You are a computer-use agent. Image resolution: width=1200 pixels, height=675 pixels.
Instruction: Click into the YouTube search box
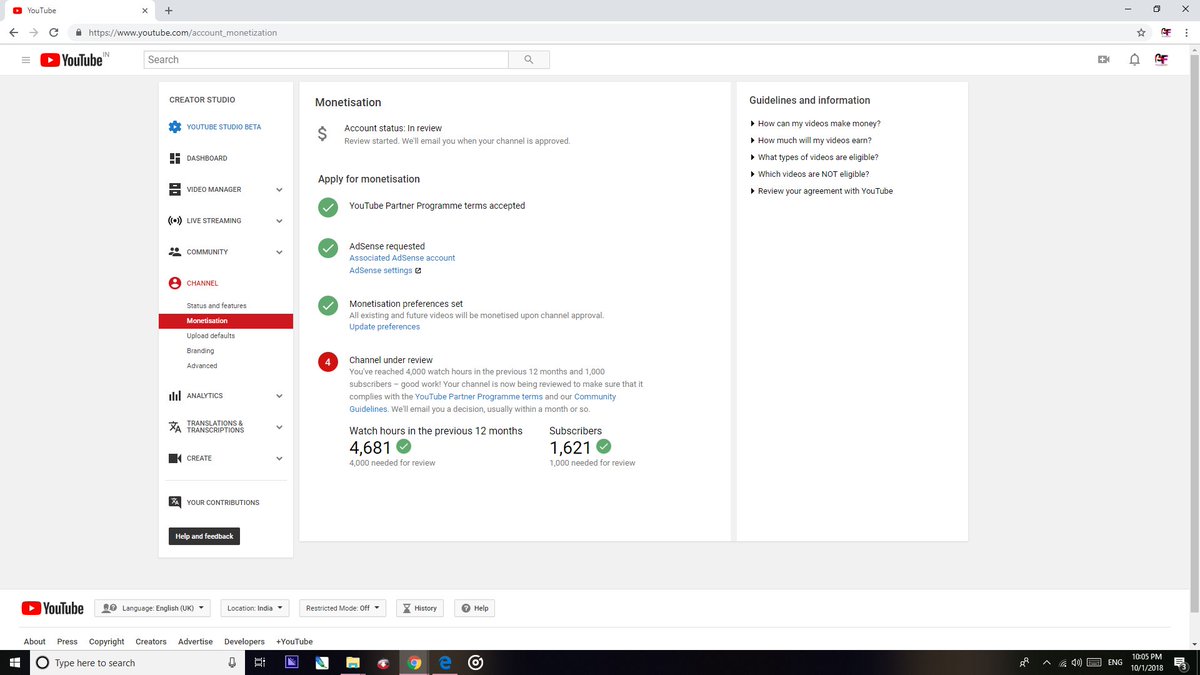pyautogui.click(x=326, y=60)
